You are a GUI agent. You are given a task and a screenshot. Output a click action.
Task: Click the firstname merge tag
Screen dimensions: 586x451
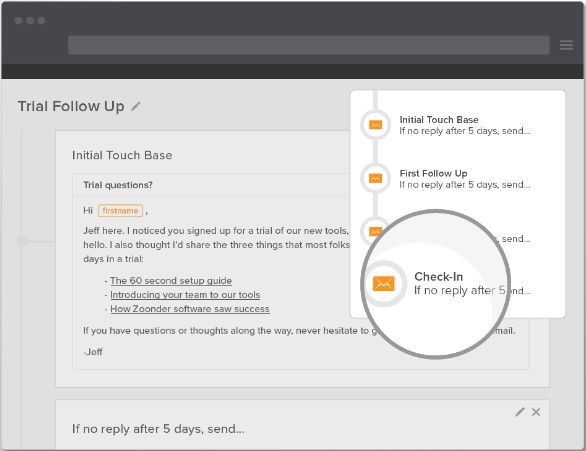tap(120, 211)
